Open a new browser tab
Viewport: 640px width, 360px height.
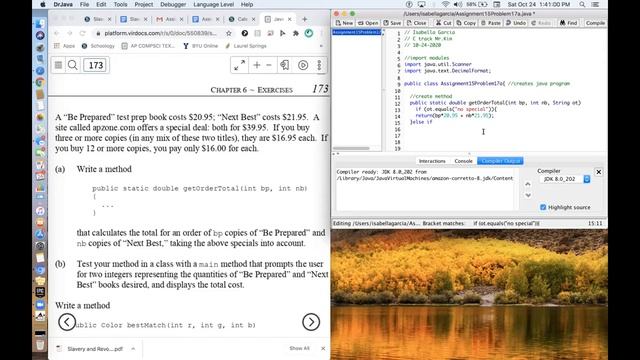click(x=304, y=19)
